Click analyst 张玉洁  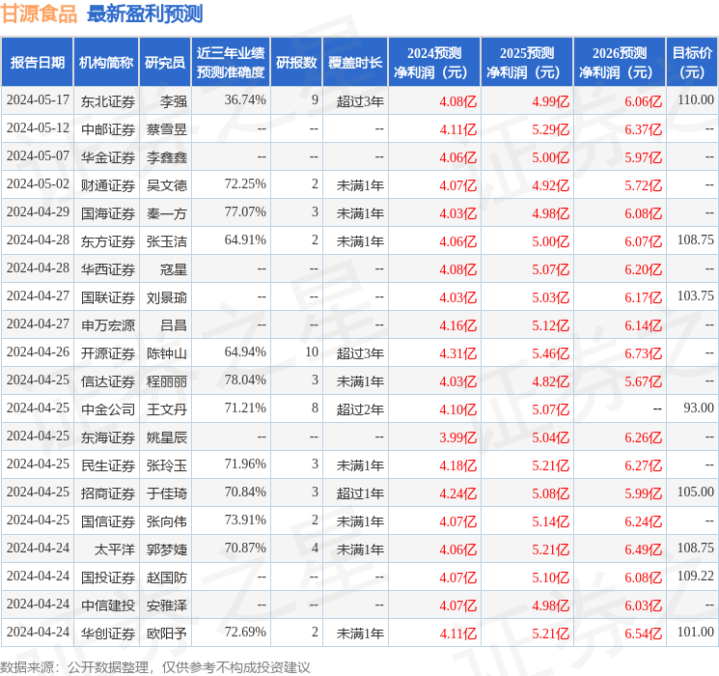point(166,241)
